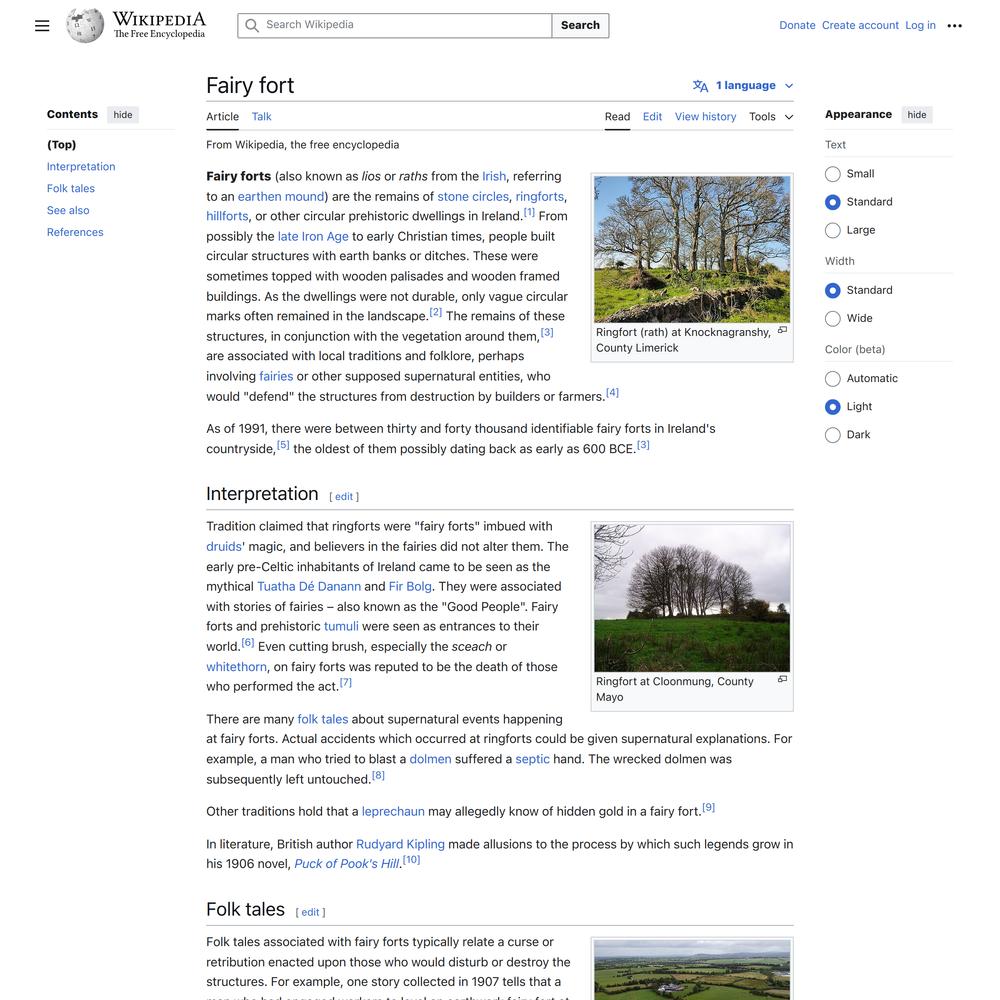This screenshot has height=1000, width=1000.
Task: Follow the Irish link
Action: pos(494,176)
